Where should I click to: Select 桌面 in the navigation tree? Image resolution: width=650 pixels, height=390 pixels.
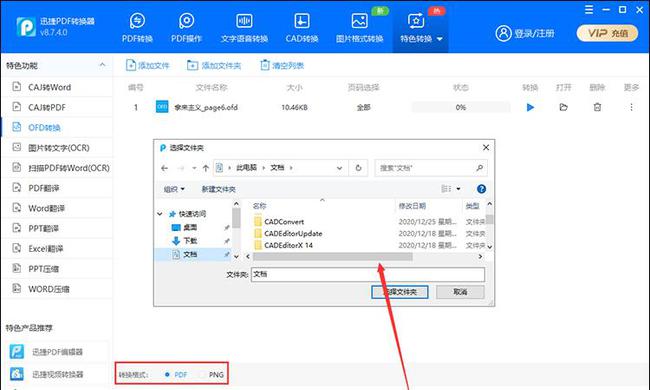(190, 228)
